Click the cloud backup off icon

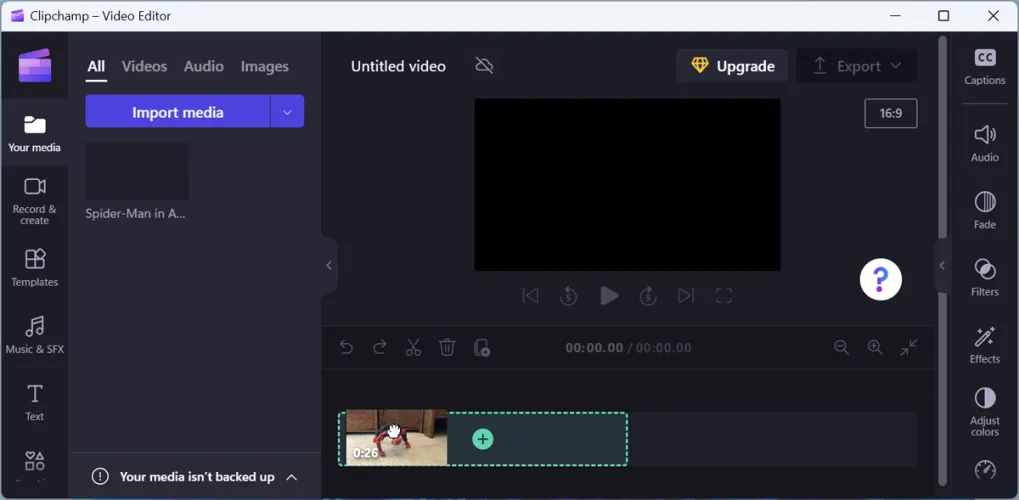tap(484, 66)
